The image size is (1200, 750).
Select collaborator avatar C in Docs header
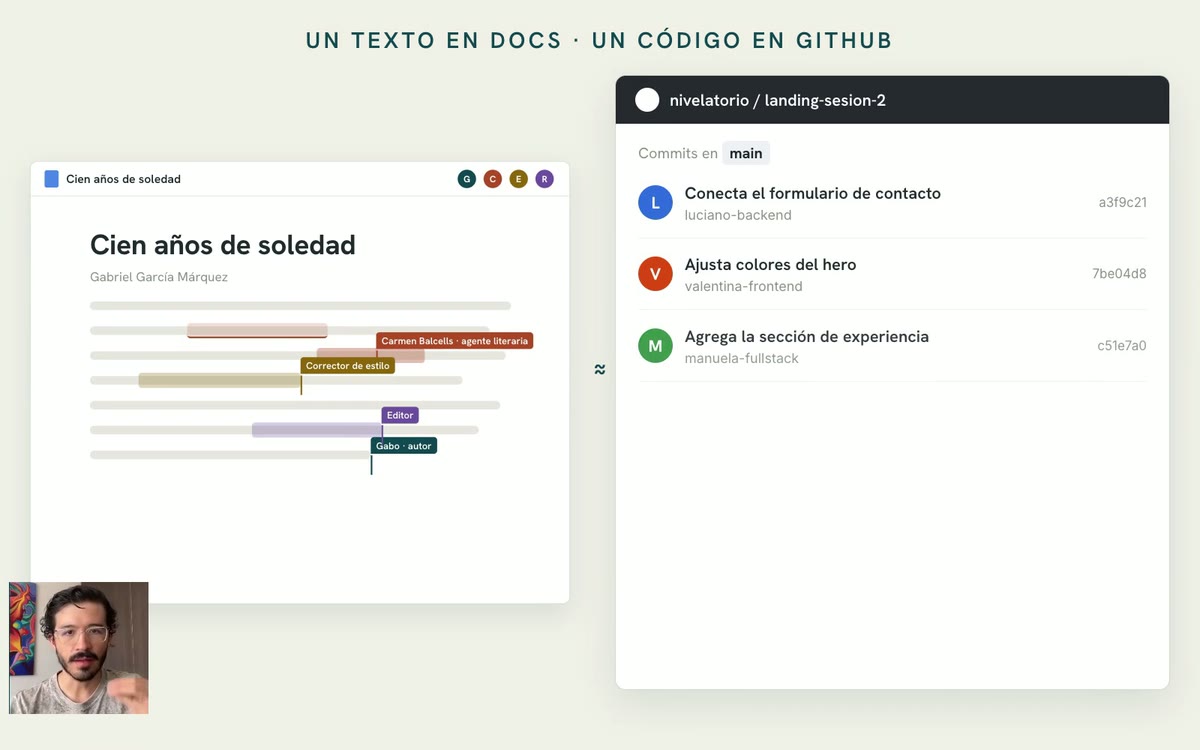pyautogui.click(x=492, y=179)
